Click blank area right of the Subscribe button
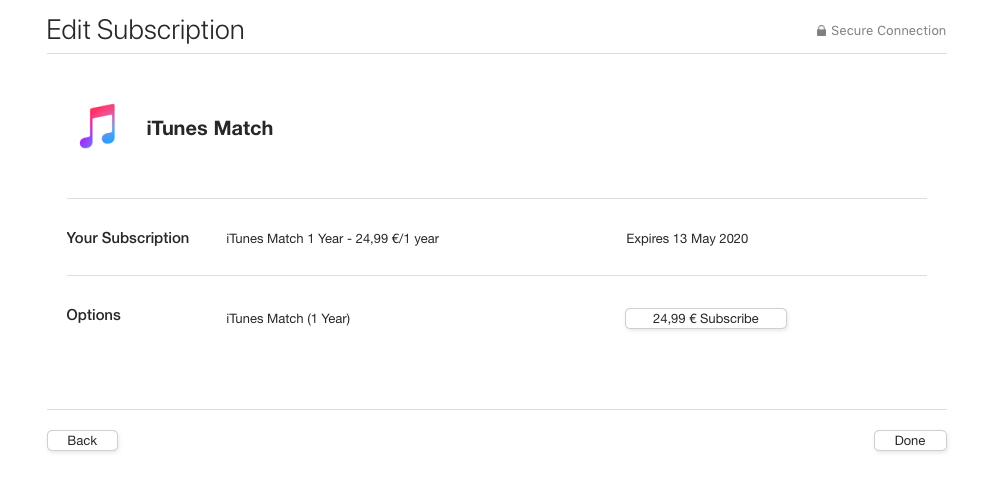 click(860, 319)
